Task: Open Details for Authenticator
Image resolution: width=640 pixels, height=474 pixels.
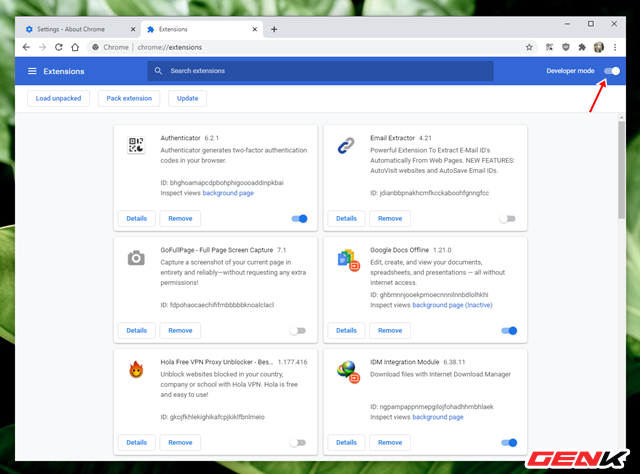Action: [x=136, y=218]
